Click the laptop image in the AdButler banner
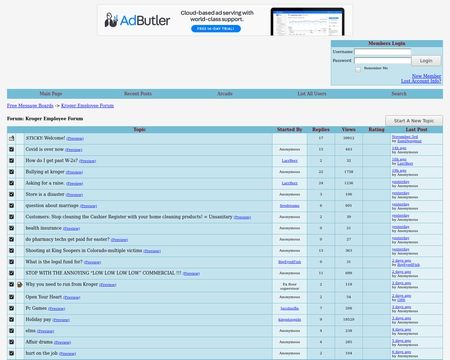Viewport: 450px width, 360px height. [307, 22]
